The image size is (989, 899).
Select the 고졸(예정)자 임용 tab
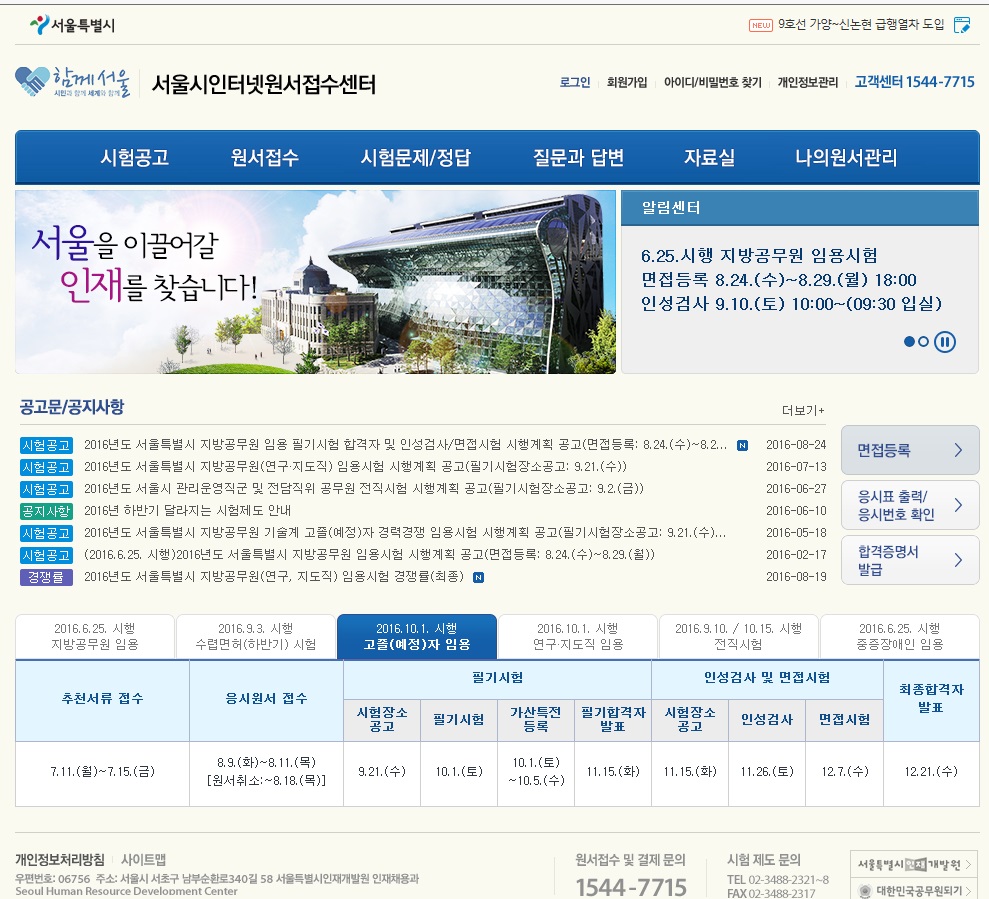tap(417, 637)
